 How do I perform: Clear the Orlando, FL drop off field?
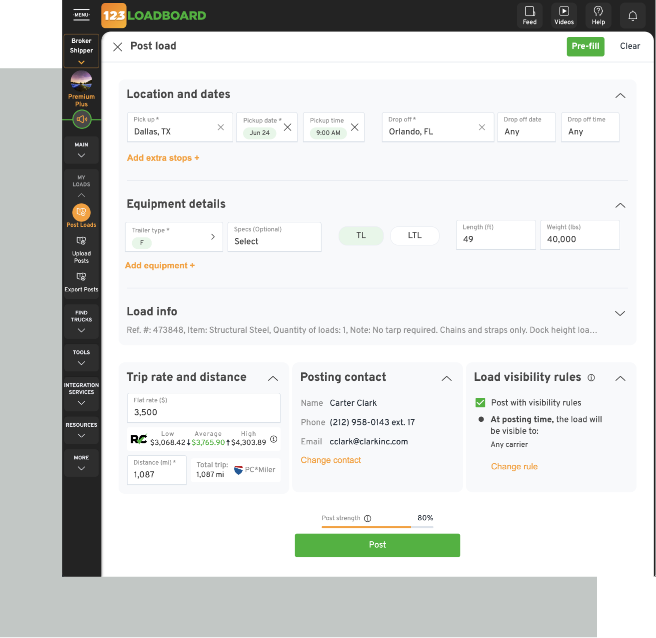coord(482,127)
